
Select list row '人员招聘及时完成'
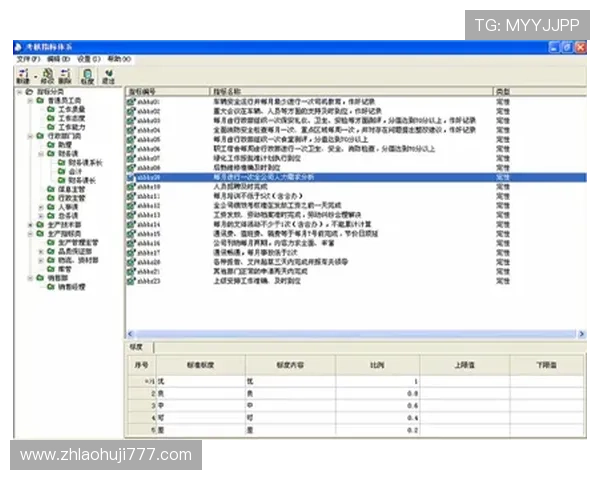point(356,187)
